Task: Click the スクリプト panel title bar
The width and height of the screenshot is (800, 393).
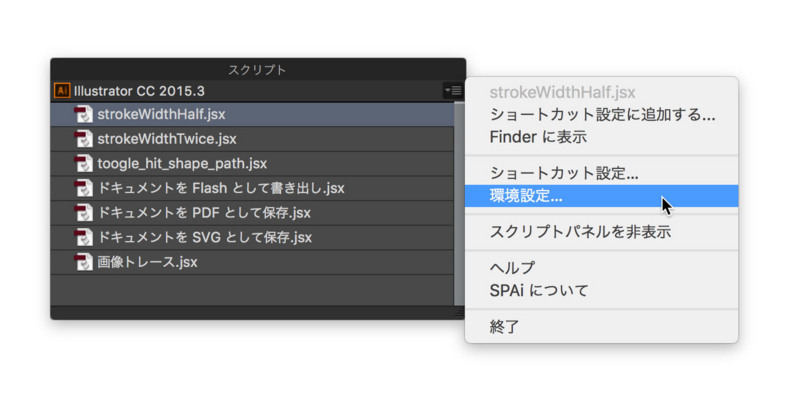Action: 258,69
